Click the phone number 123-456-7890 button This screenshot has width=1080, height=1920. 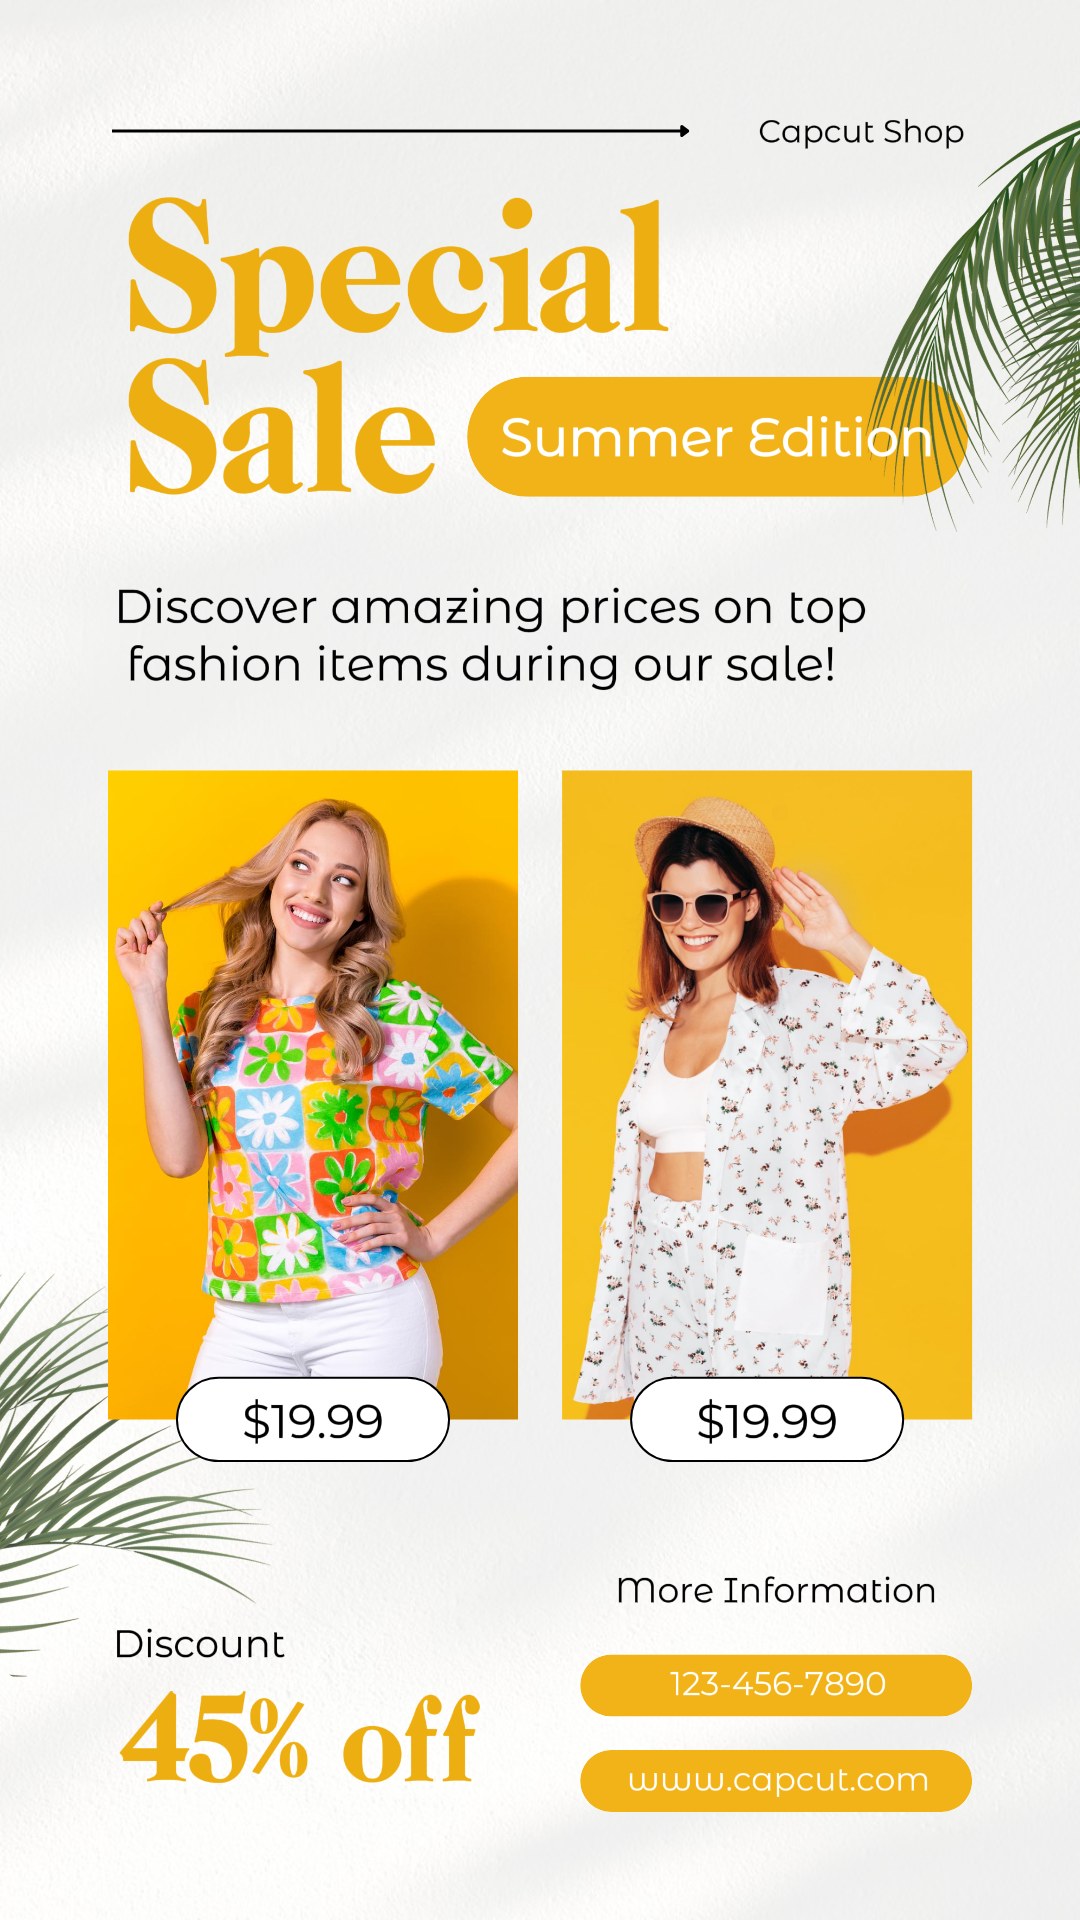tap(776, 1685)
